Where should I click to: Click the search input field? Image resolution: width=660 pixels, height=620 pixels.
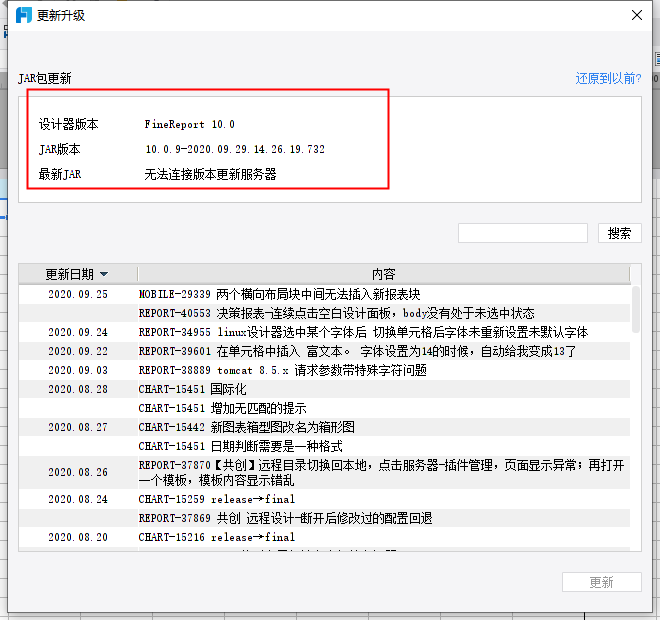tap(522, 233)
